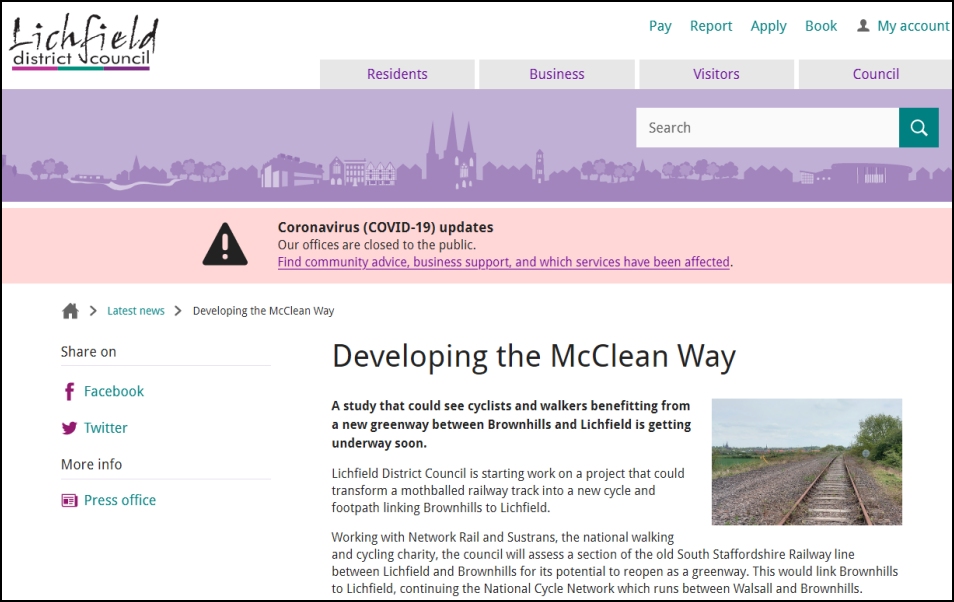
Task: Click the magnifier search button
Action: pos(919,128)
